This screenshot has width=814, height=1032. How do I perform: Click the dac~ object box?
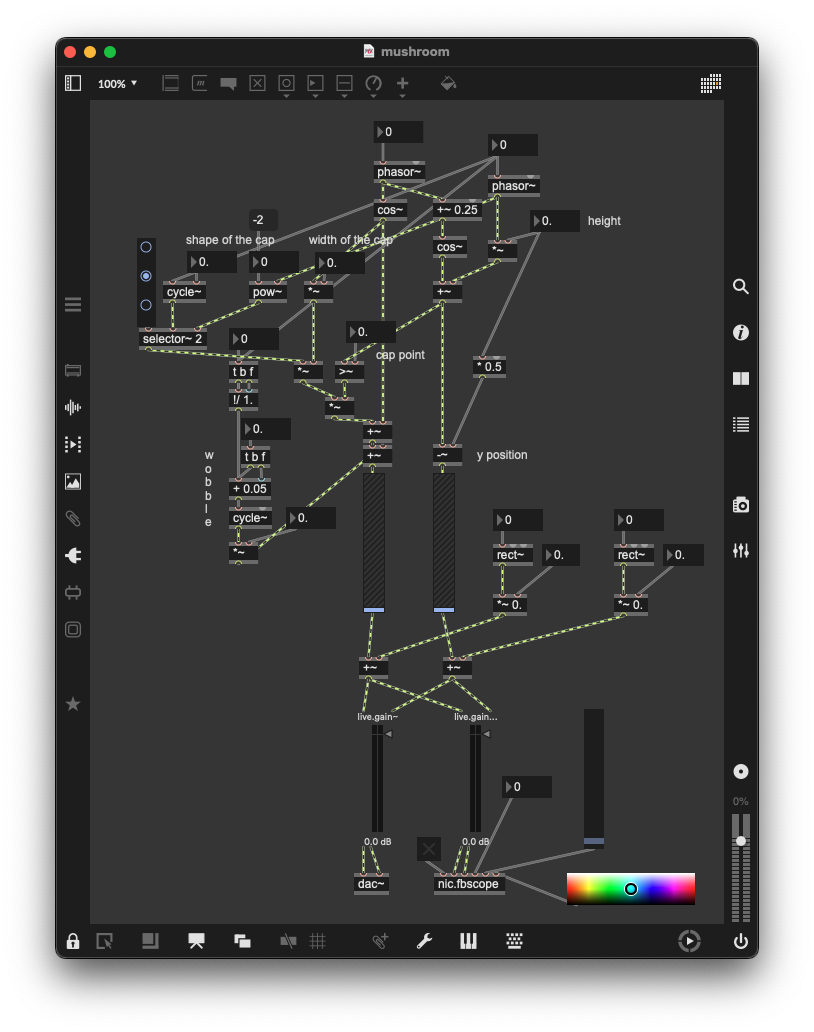pyautogui.click(x=371, y=884)
